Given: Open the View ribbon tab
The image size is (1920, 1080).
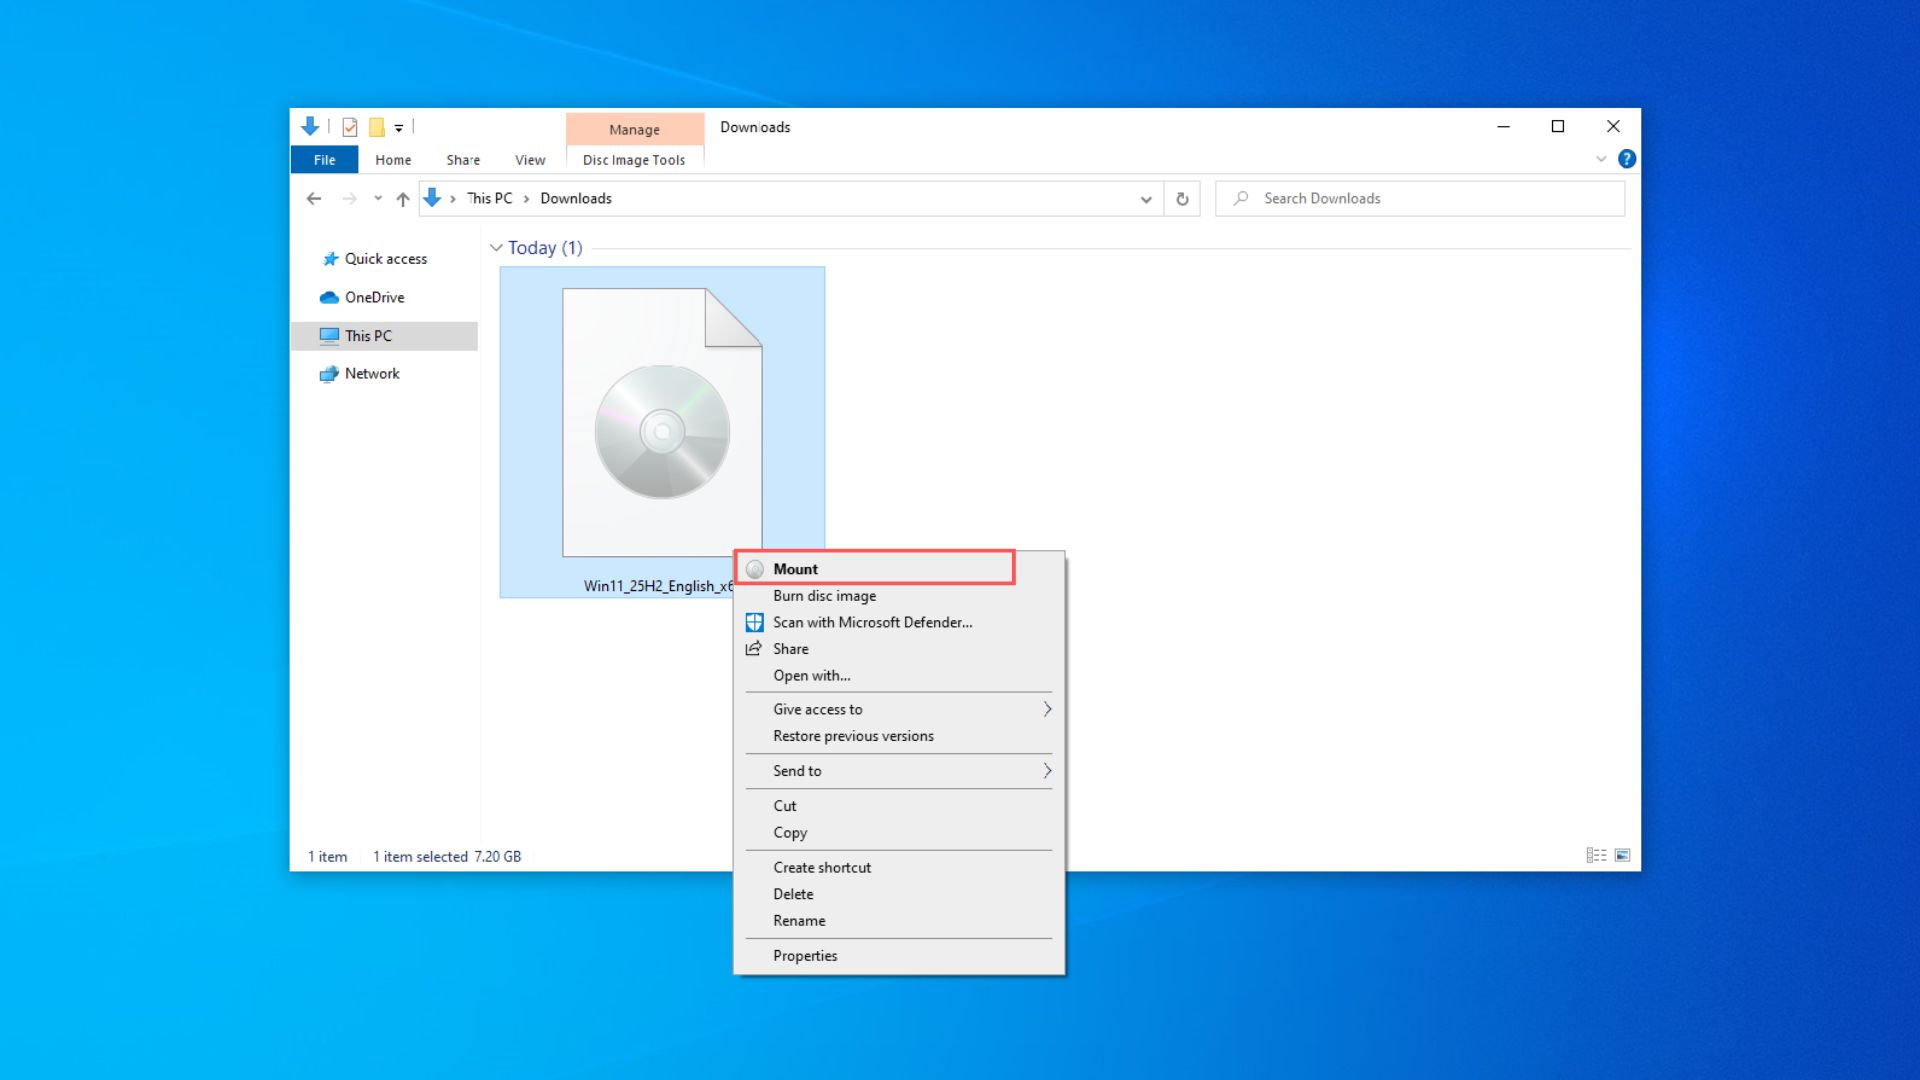Looking at the screenshot, I should 529,159.
